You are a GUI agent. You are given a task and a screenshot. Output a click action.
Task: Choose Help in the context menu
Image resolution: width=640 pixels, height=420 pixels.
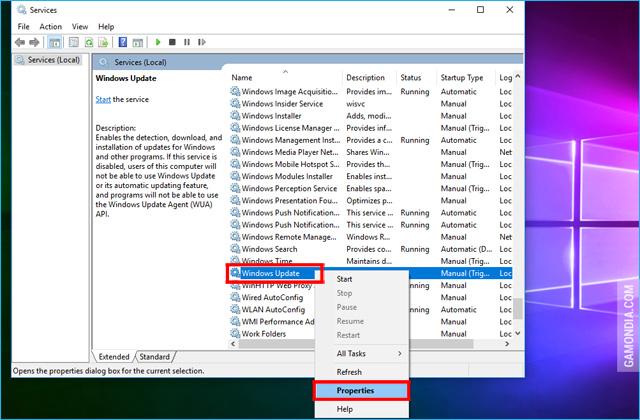coord(362,409)
